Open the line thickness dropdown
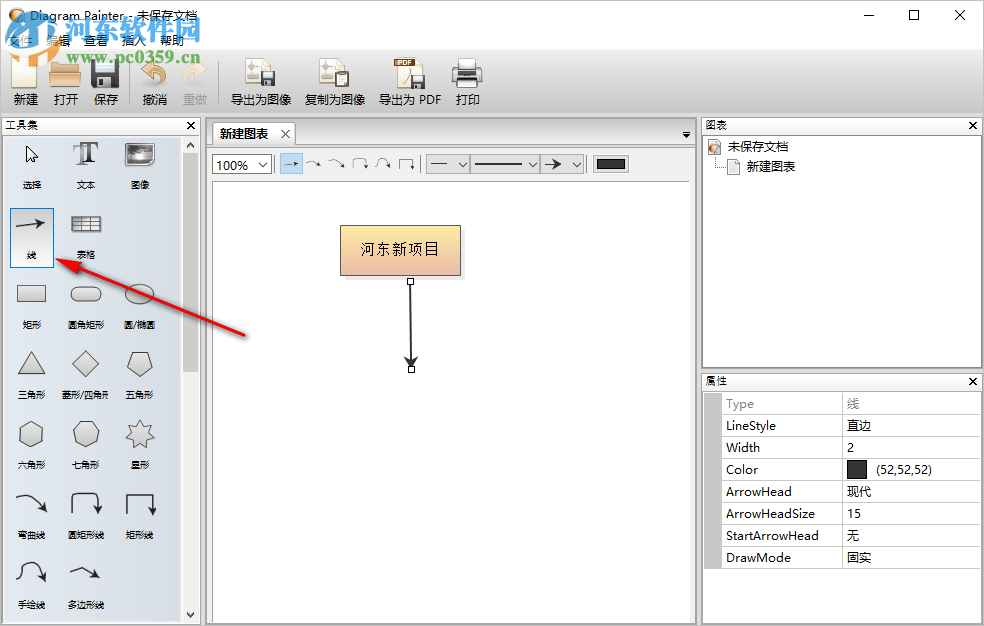Viewport: 984px width, 626px height. [x=505, y=164]
